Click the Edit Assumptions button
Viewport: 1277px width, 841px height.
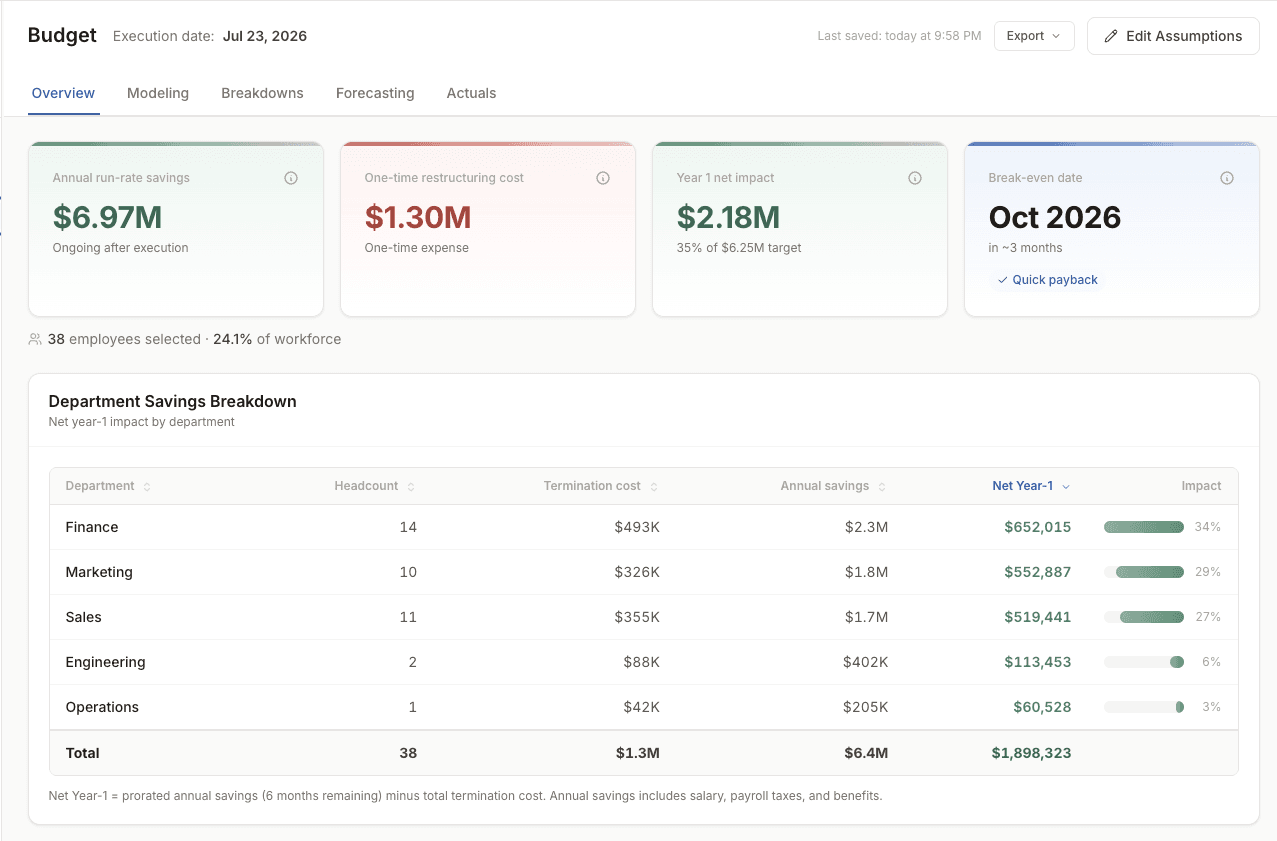point(1173,36)
